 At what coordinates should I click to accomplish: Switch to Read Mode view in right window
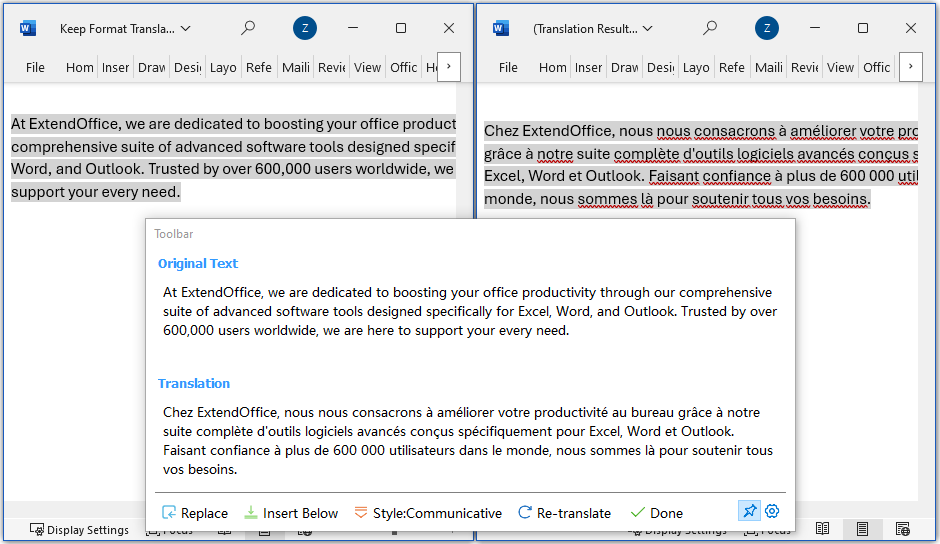822,528
